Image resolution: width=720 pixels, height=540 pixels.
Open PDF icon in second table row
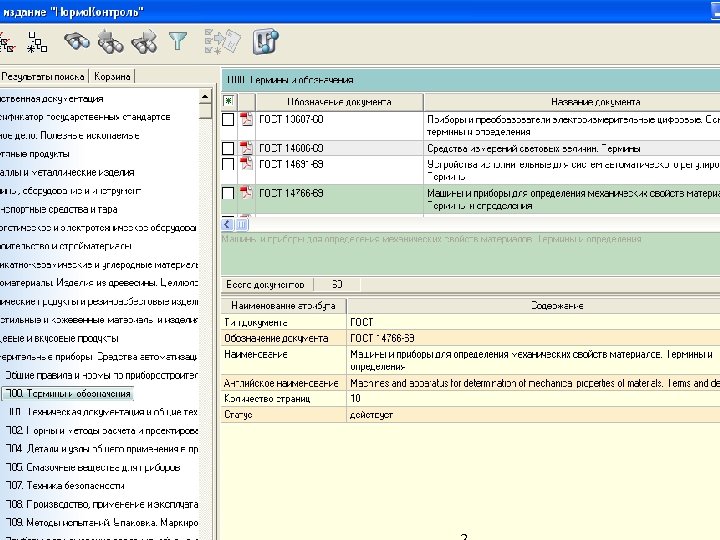click(x=246, y=148)
